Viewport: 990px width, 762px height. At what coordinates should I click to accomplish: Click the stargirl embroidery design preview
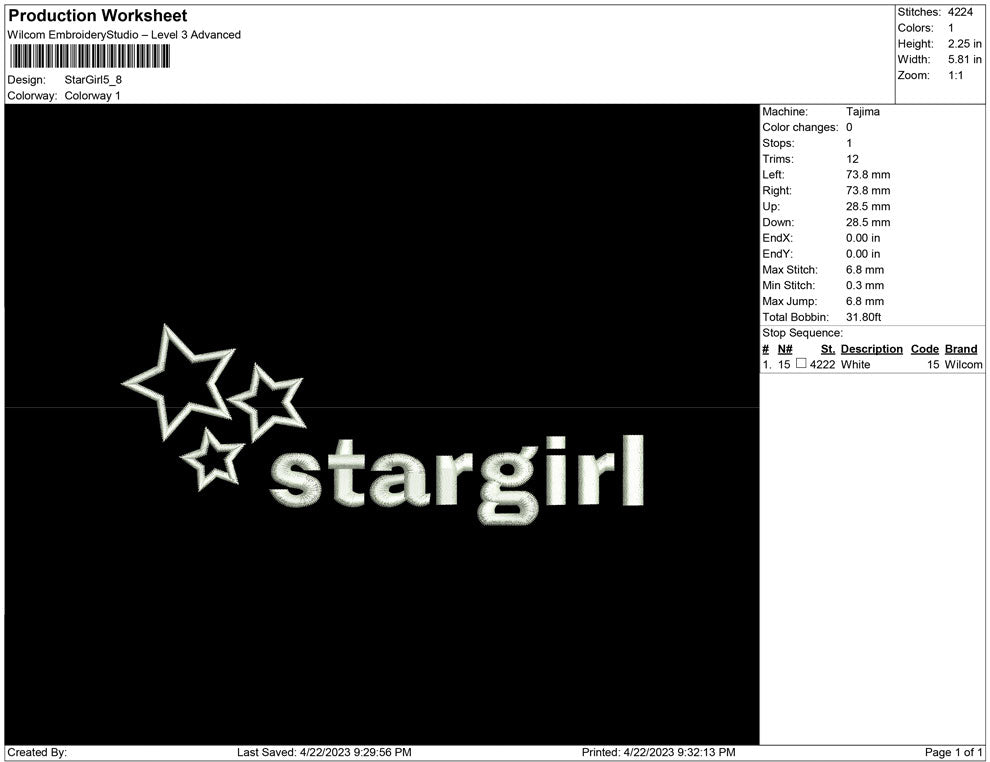tap(383, 425)
